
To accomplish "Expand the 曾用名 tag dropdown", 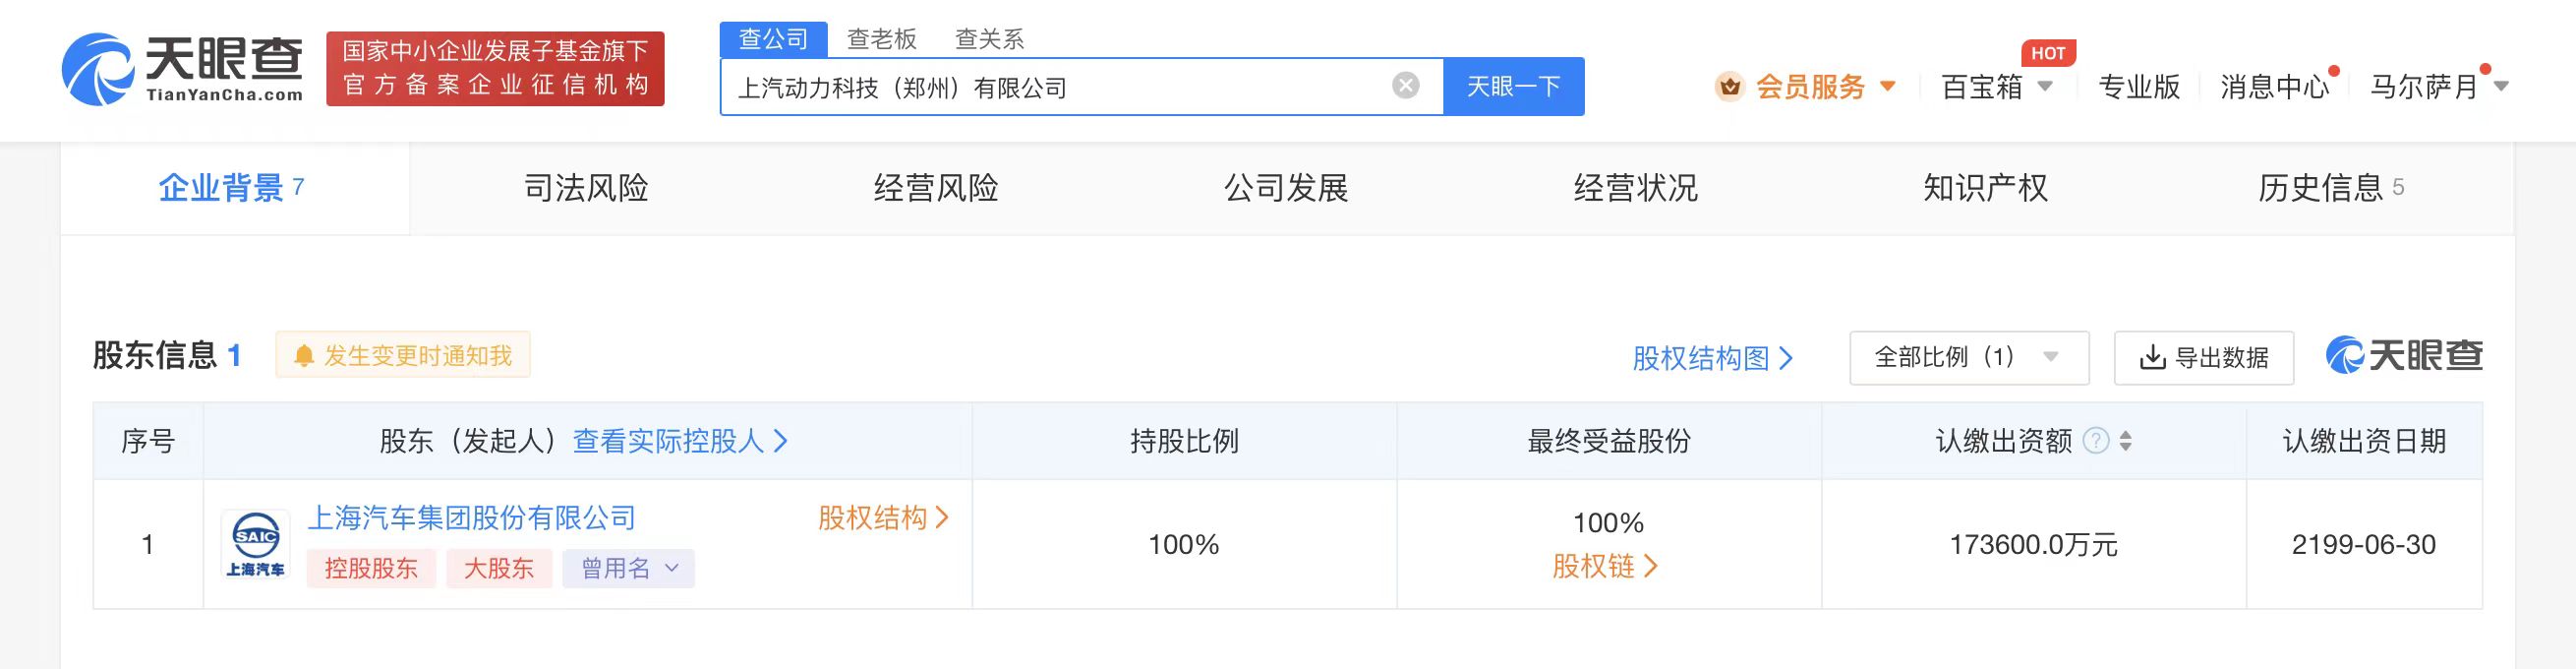I will [x=629, y=569].
